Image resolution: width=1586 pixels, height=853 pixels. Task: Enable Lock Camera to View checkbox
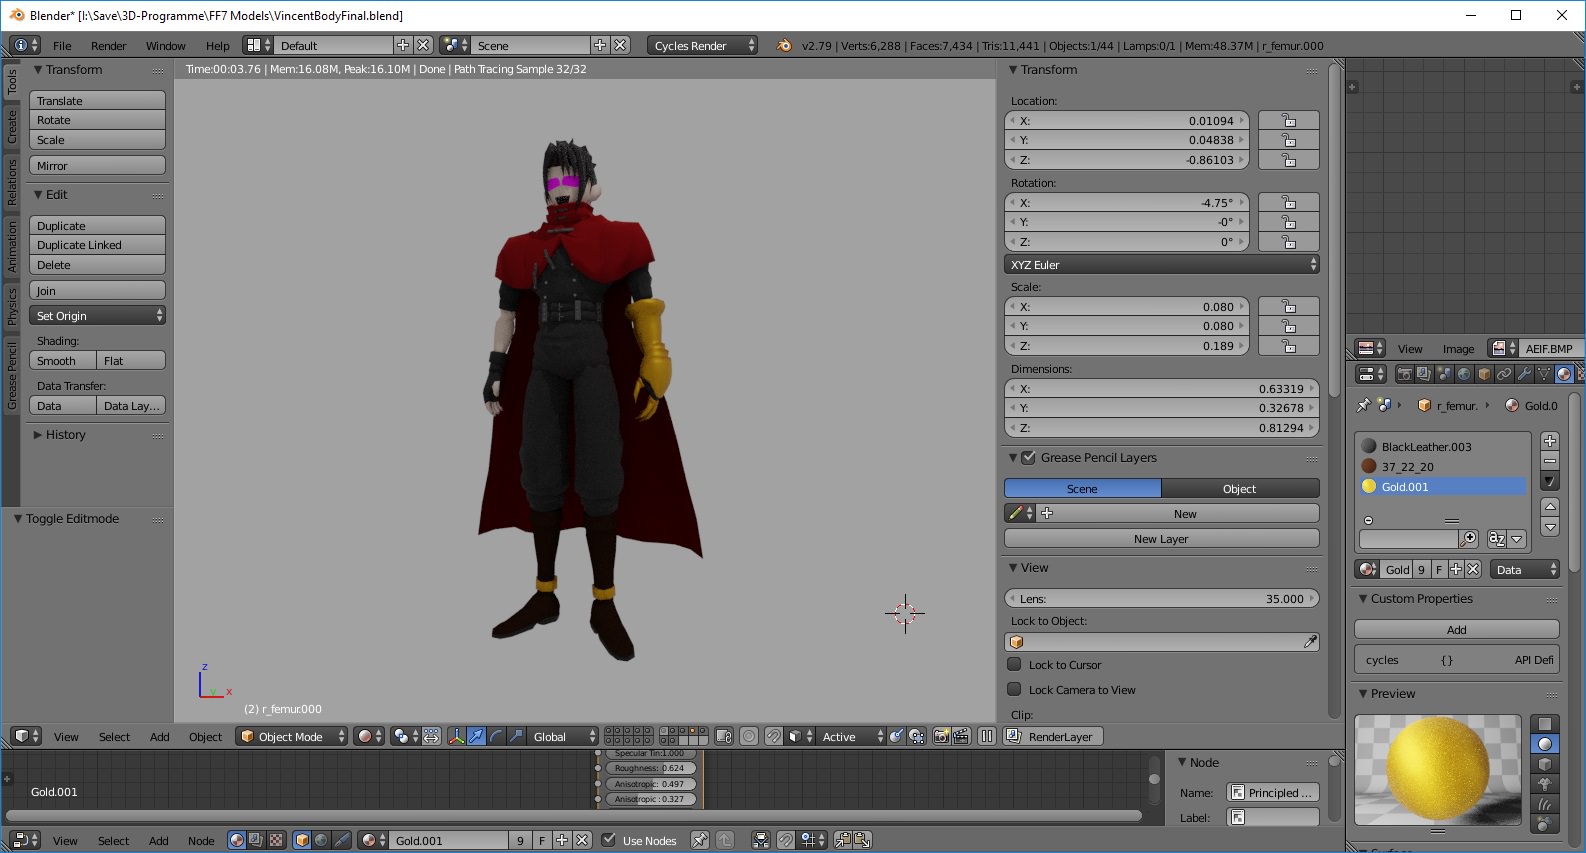[1014, 689]
